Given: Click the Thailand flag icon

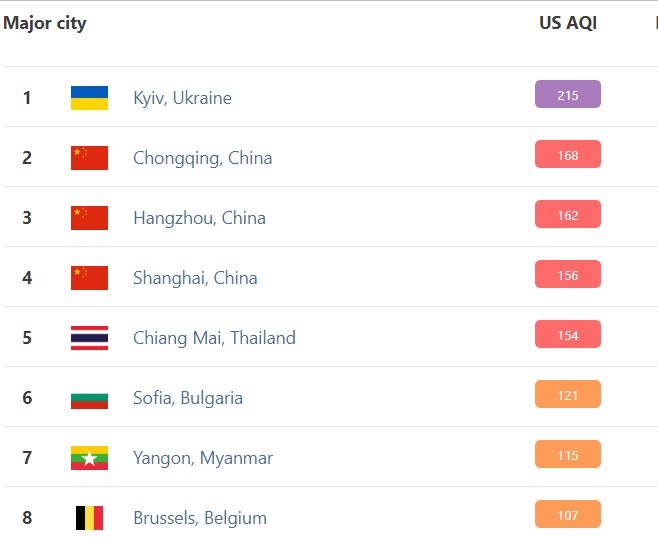Looking at the screenshot, I should [89, 338].
